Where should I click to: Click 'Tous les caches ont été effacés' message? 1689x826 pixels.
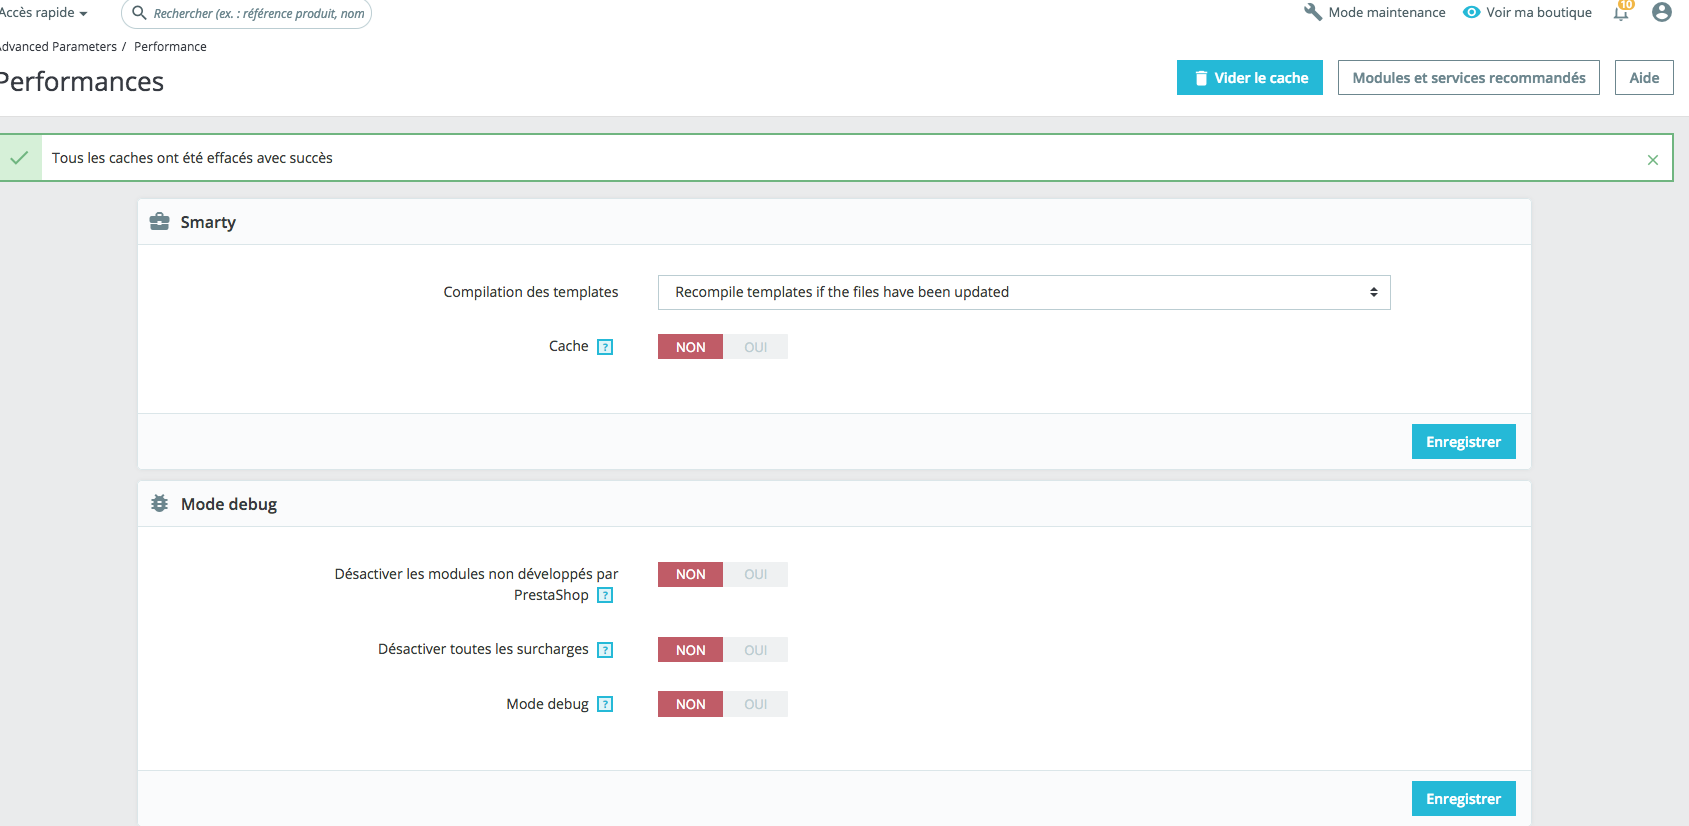pos(192,158)
